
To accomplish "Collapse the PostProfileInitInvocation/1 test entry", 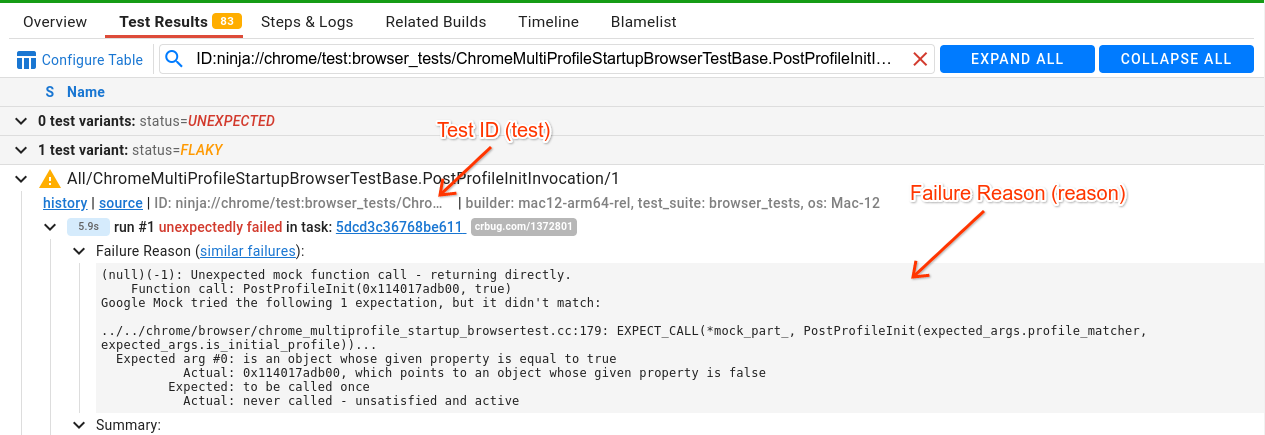I will tap(22, 179).
